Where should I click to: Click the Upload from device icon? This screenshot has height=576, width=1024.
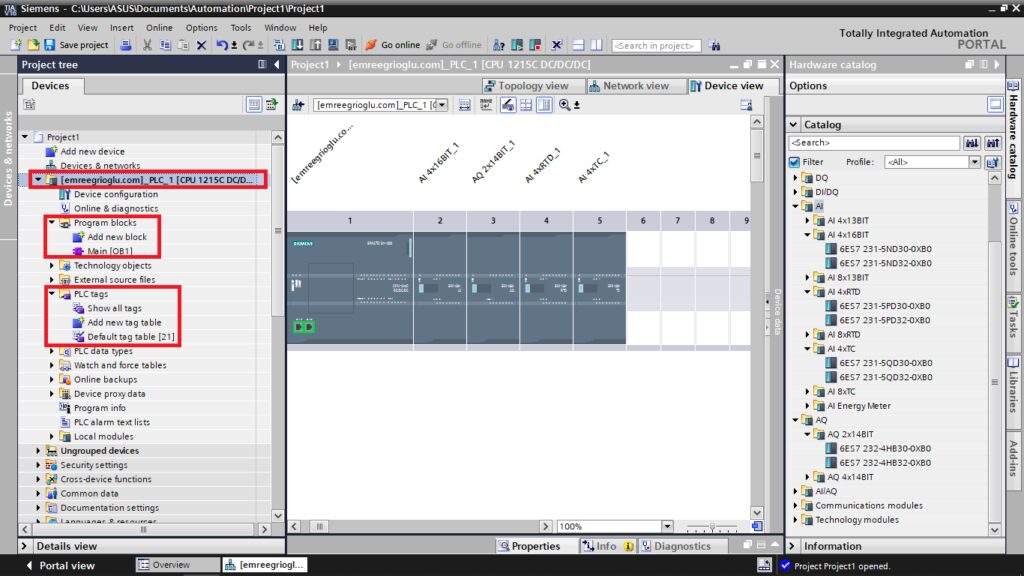(x=315, y=45)
